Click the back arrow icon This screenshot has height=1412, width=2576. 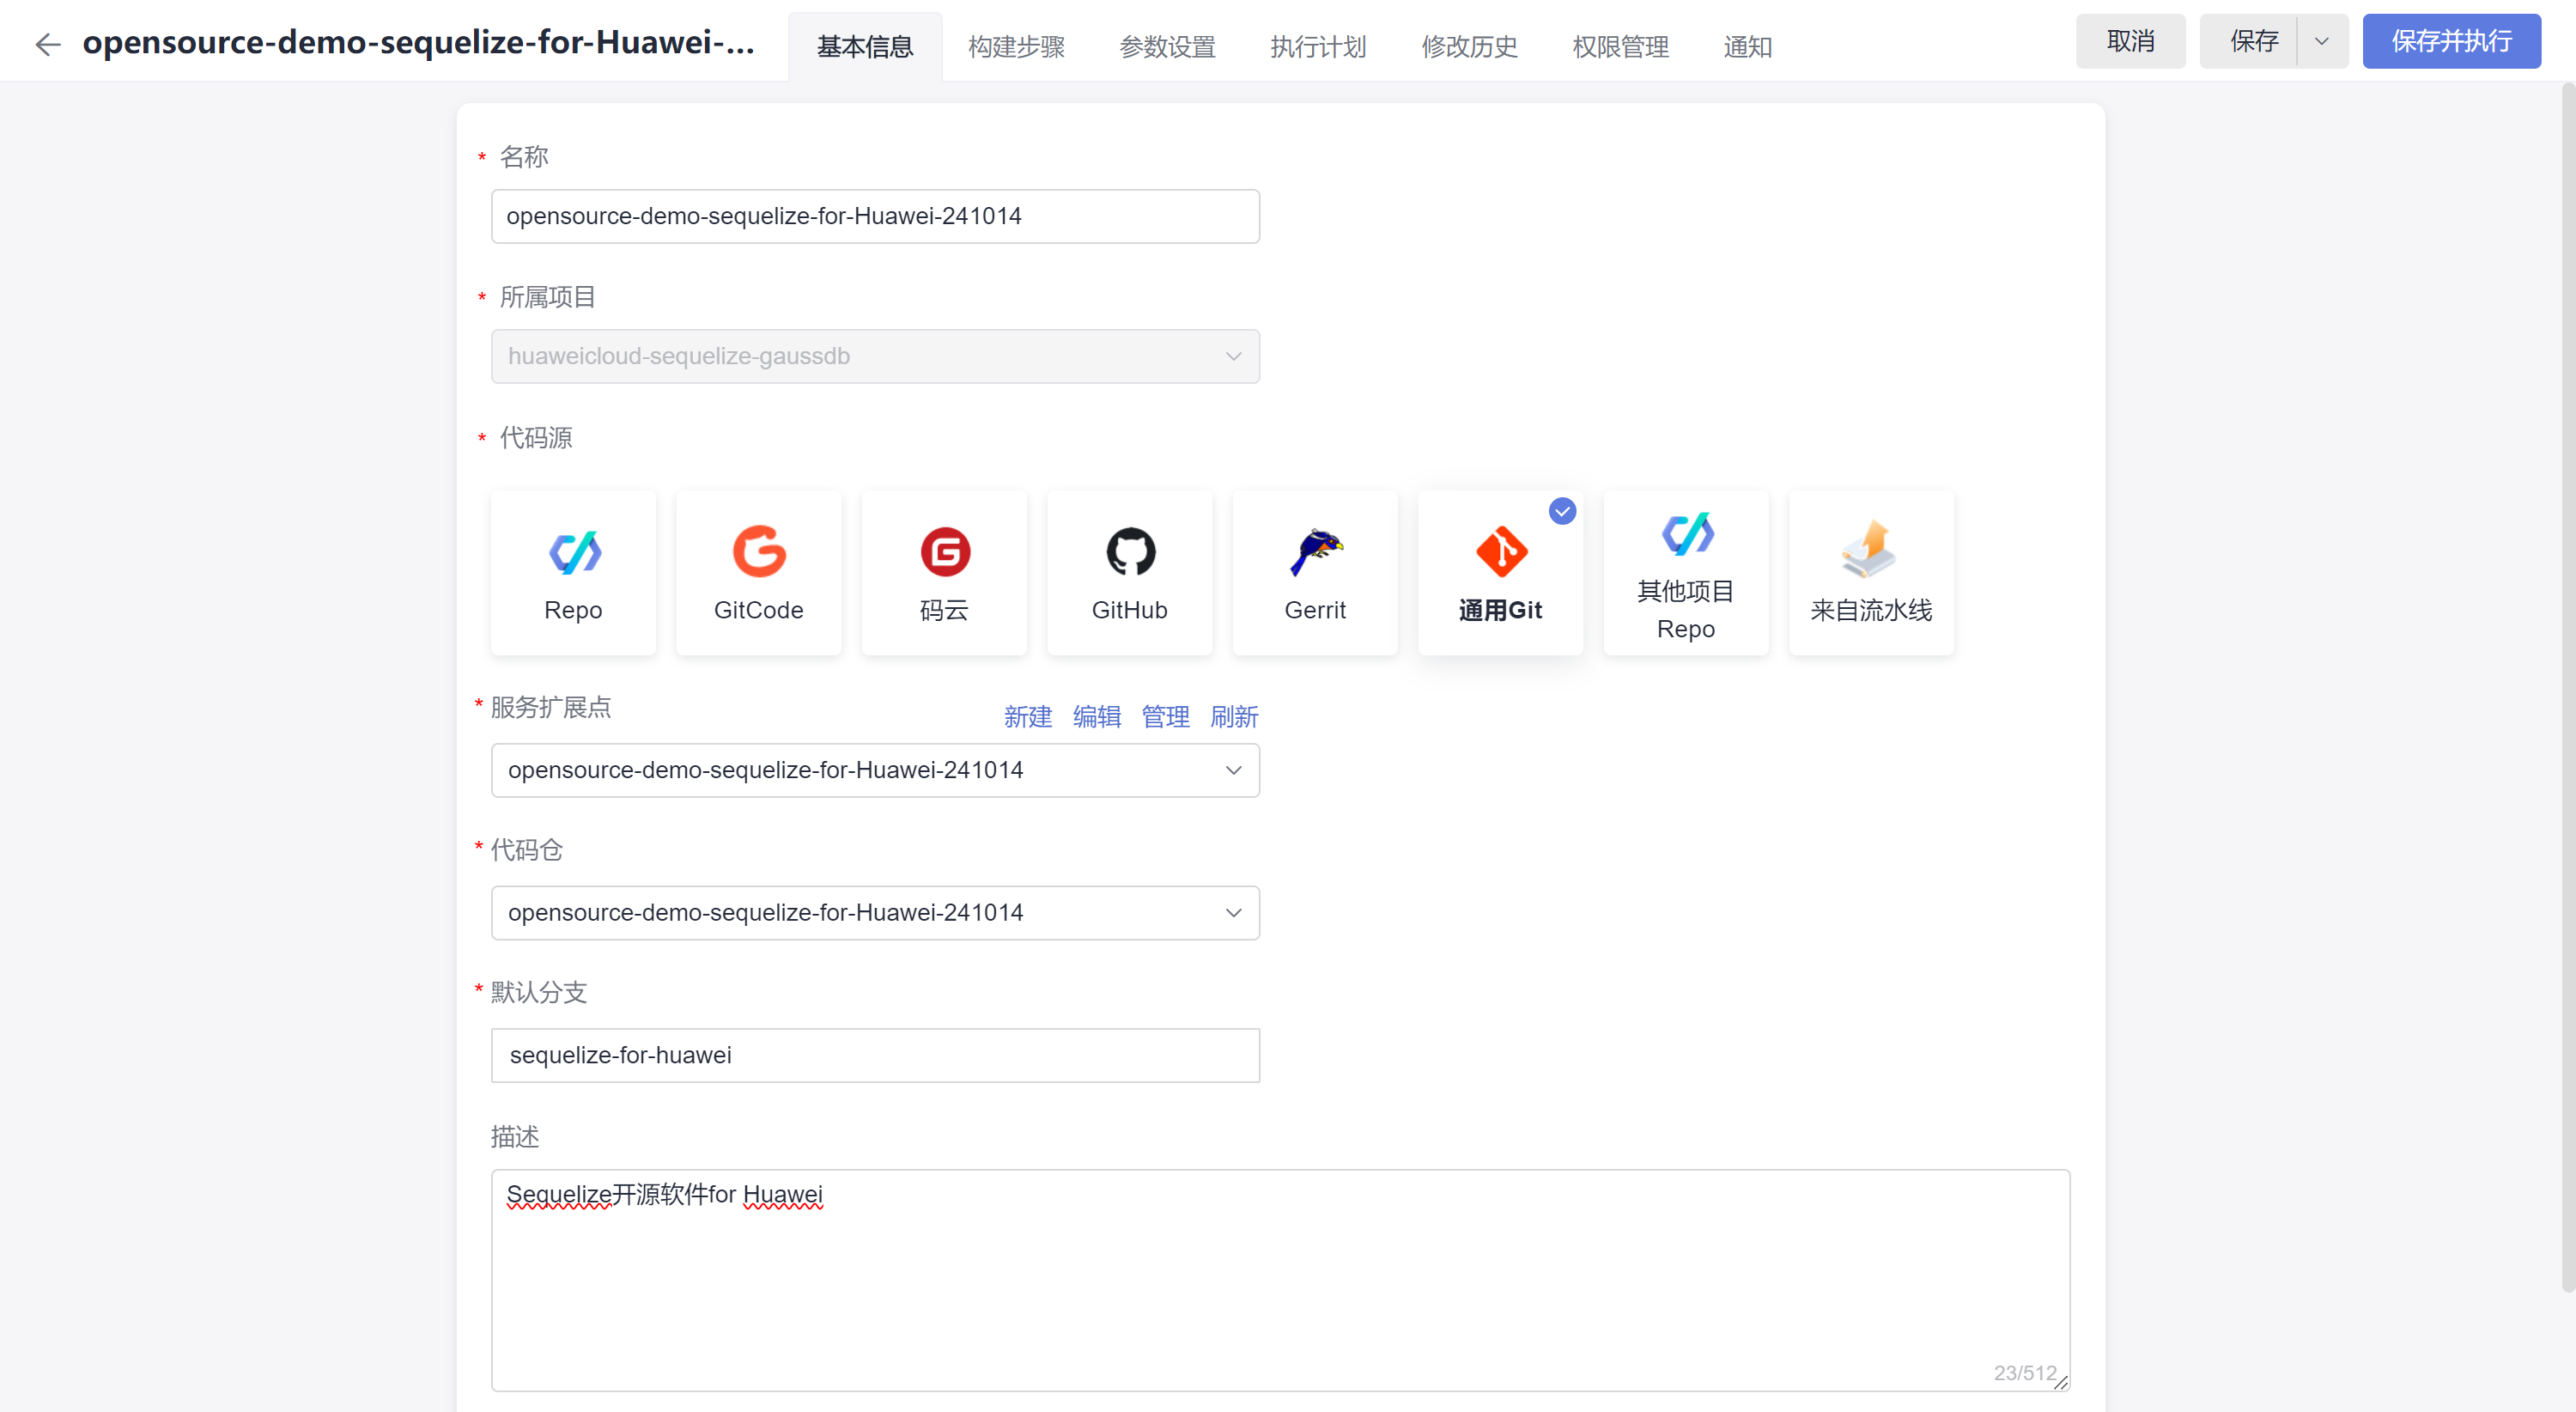[x=47, y=44]
